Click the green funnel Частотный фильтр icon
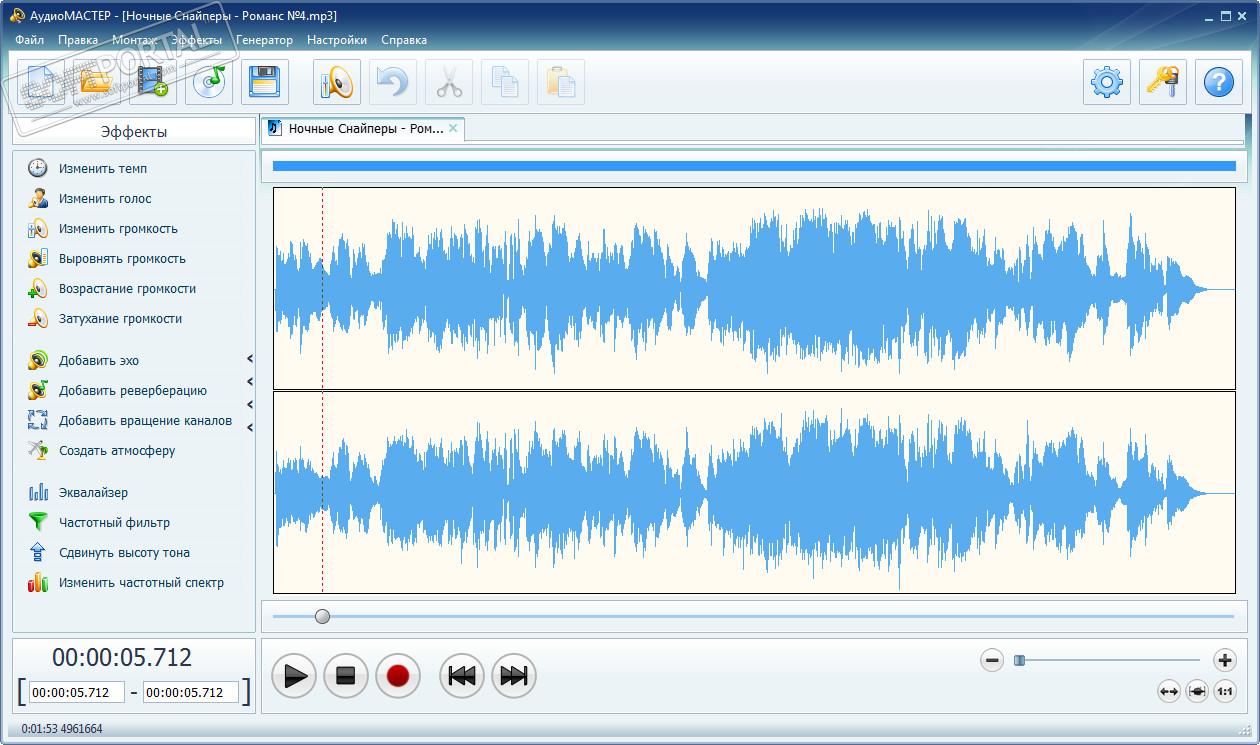The width and height of the screenshot is (1260, 745). tap(38, 522)
